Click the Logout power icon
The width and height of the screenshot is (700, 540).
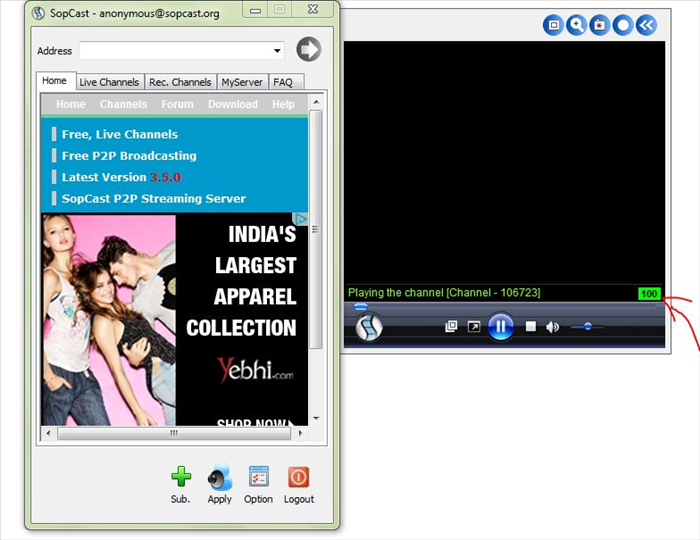(x=298, y=477)
